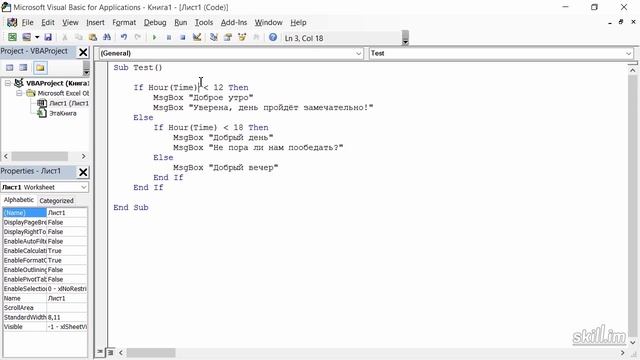Open the Add-Ins menu
The image size is (640, 360).
pos(234,22)
